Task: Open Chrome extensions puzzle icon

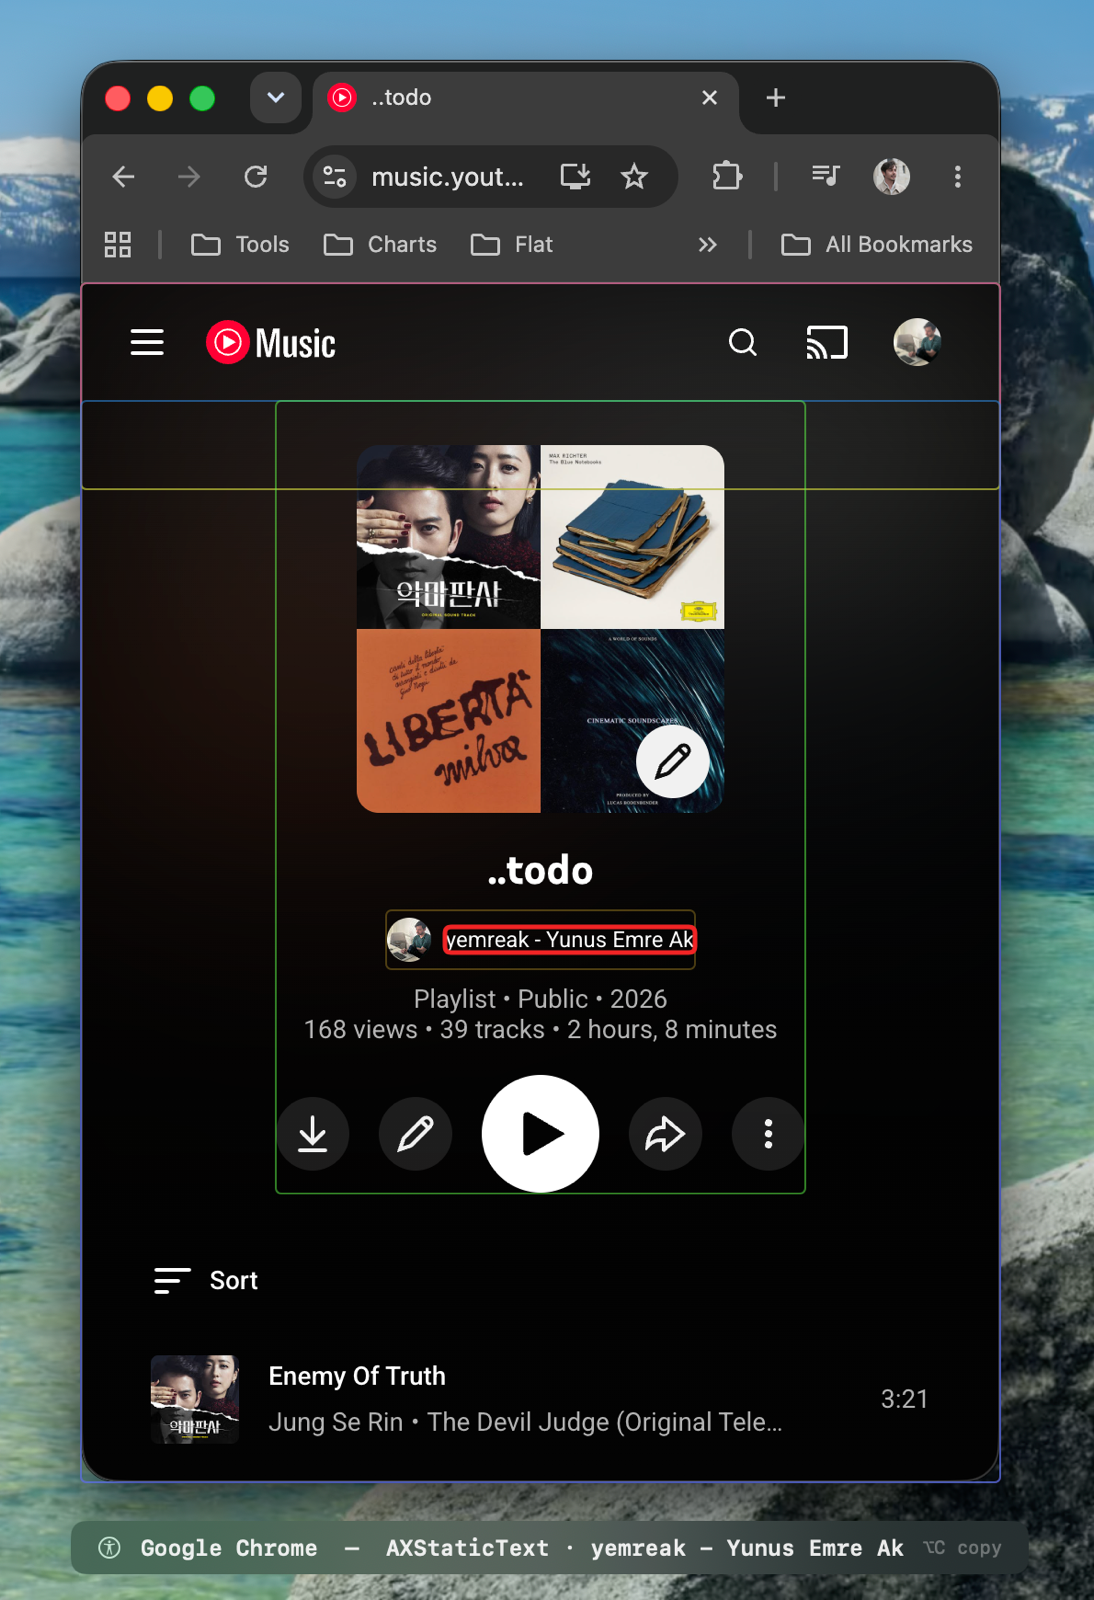Action: 727,177
